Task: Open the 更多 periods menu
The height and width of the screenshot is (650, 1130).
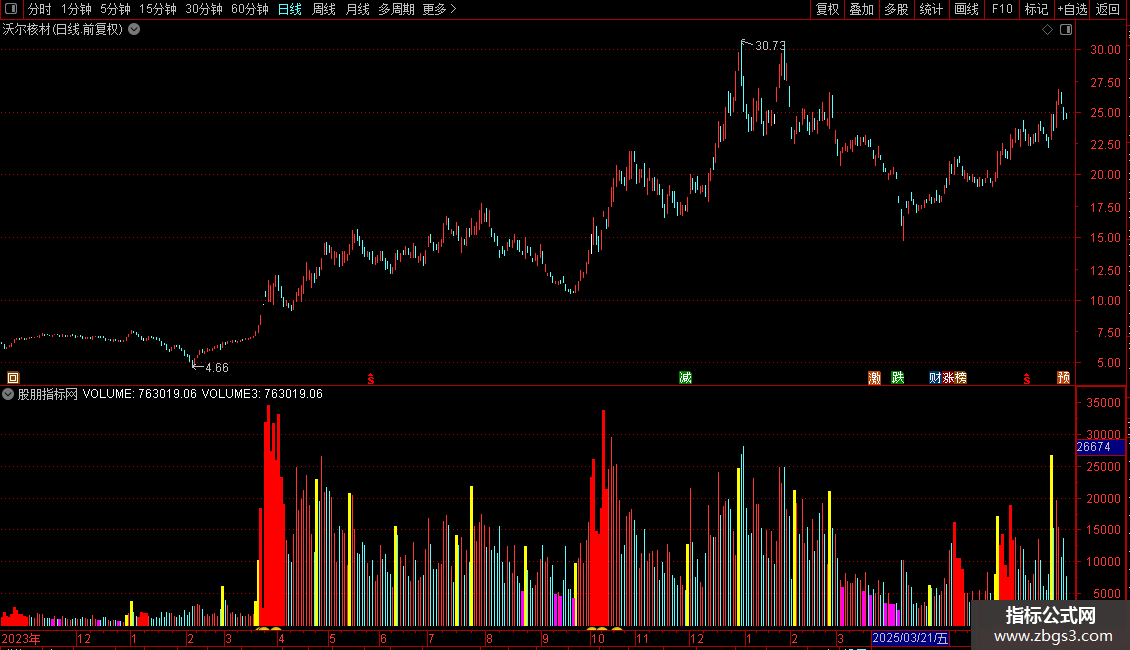Action: click(440, 9)
